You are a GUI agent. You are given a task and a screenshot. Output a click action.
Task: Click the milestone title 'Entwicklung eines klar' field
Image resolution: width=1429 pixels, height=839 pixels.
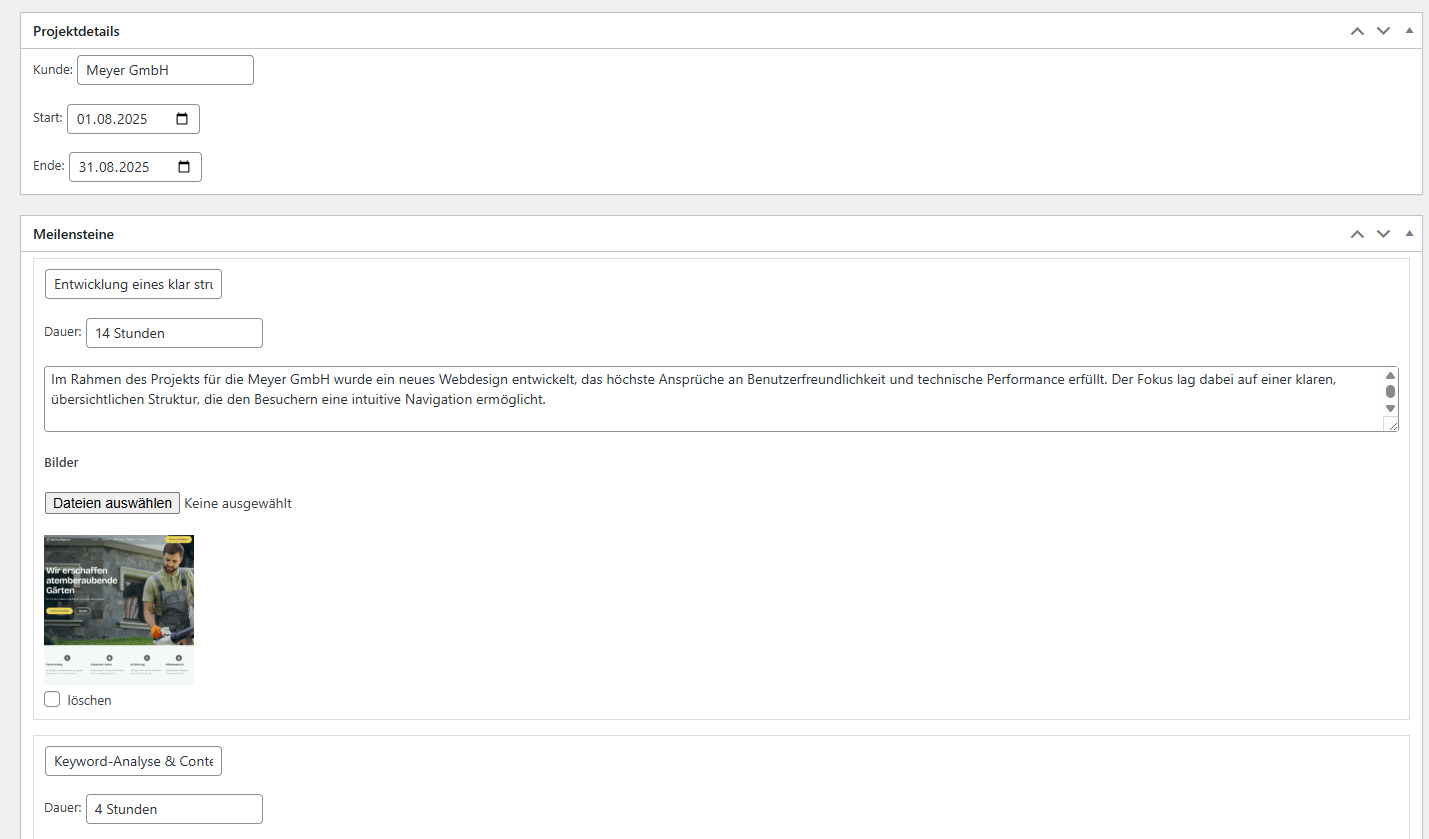pos(133,284)
